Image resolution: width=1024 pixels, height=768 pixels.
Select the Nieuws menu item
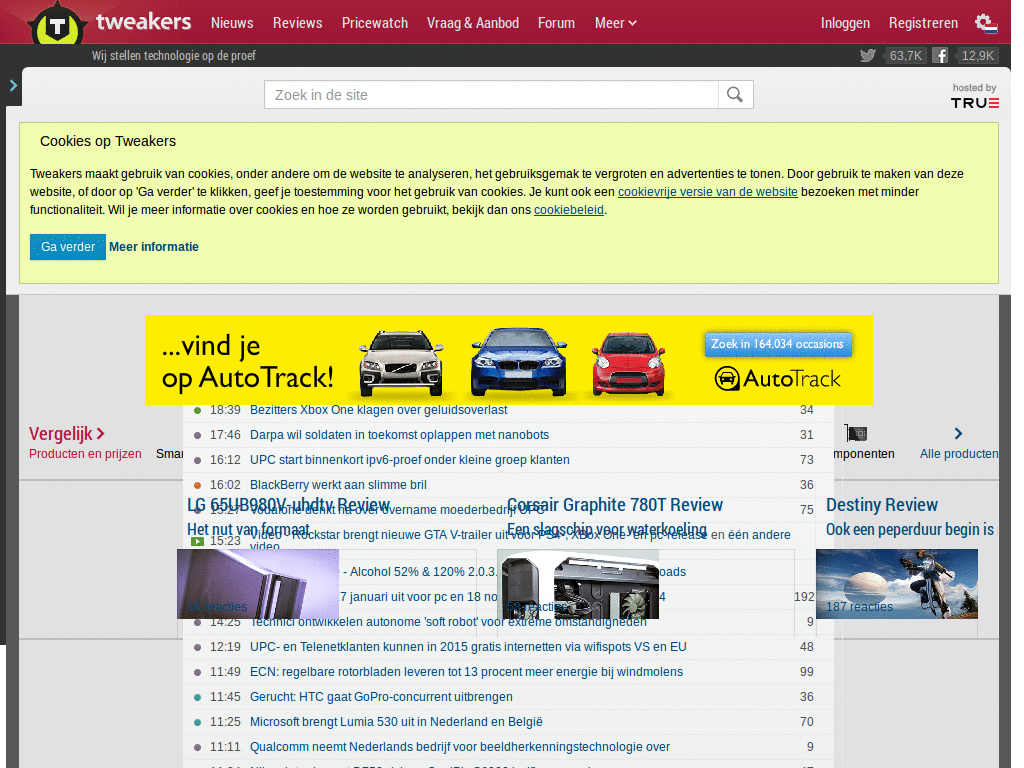pyautogui.click(x=232, y=22)
